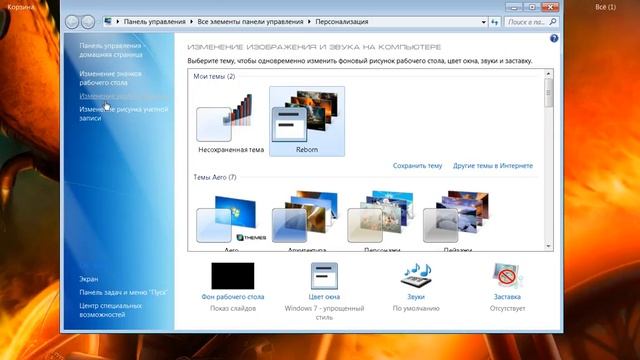Image resolution: width=640 pixels, height=360 pixels.
Task: Expand arrow after Все элементы панели управления
Action: click(x=309, y=22)
